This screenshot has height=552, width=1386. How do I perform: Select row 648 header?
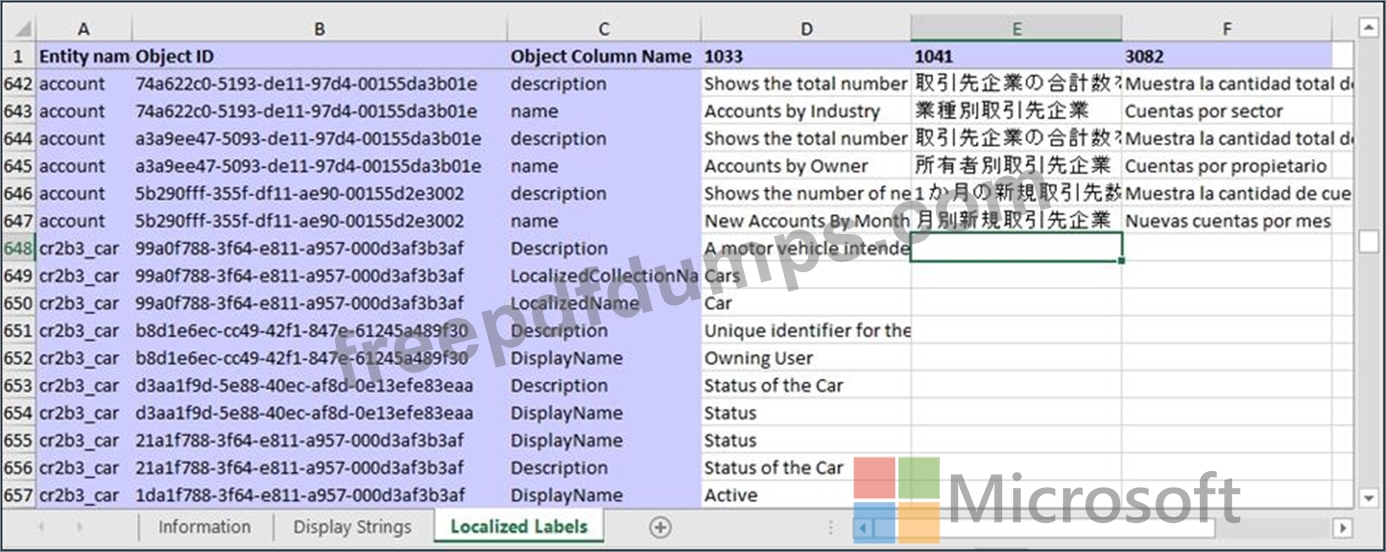18,248
